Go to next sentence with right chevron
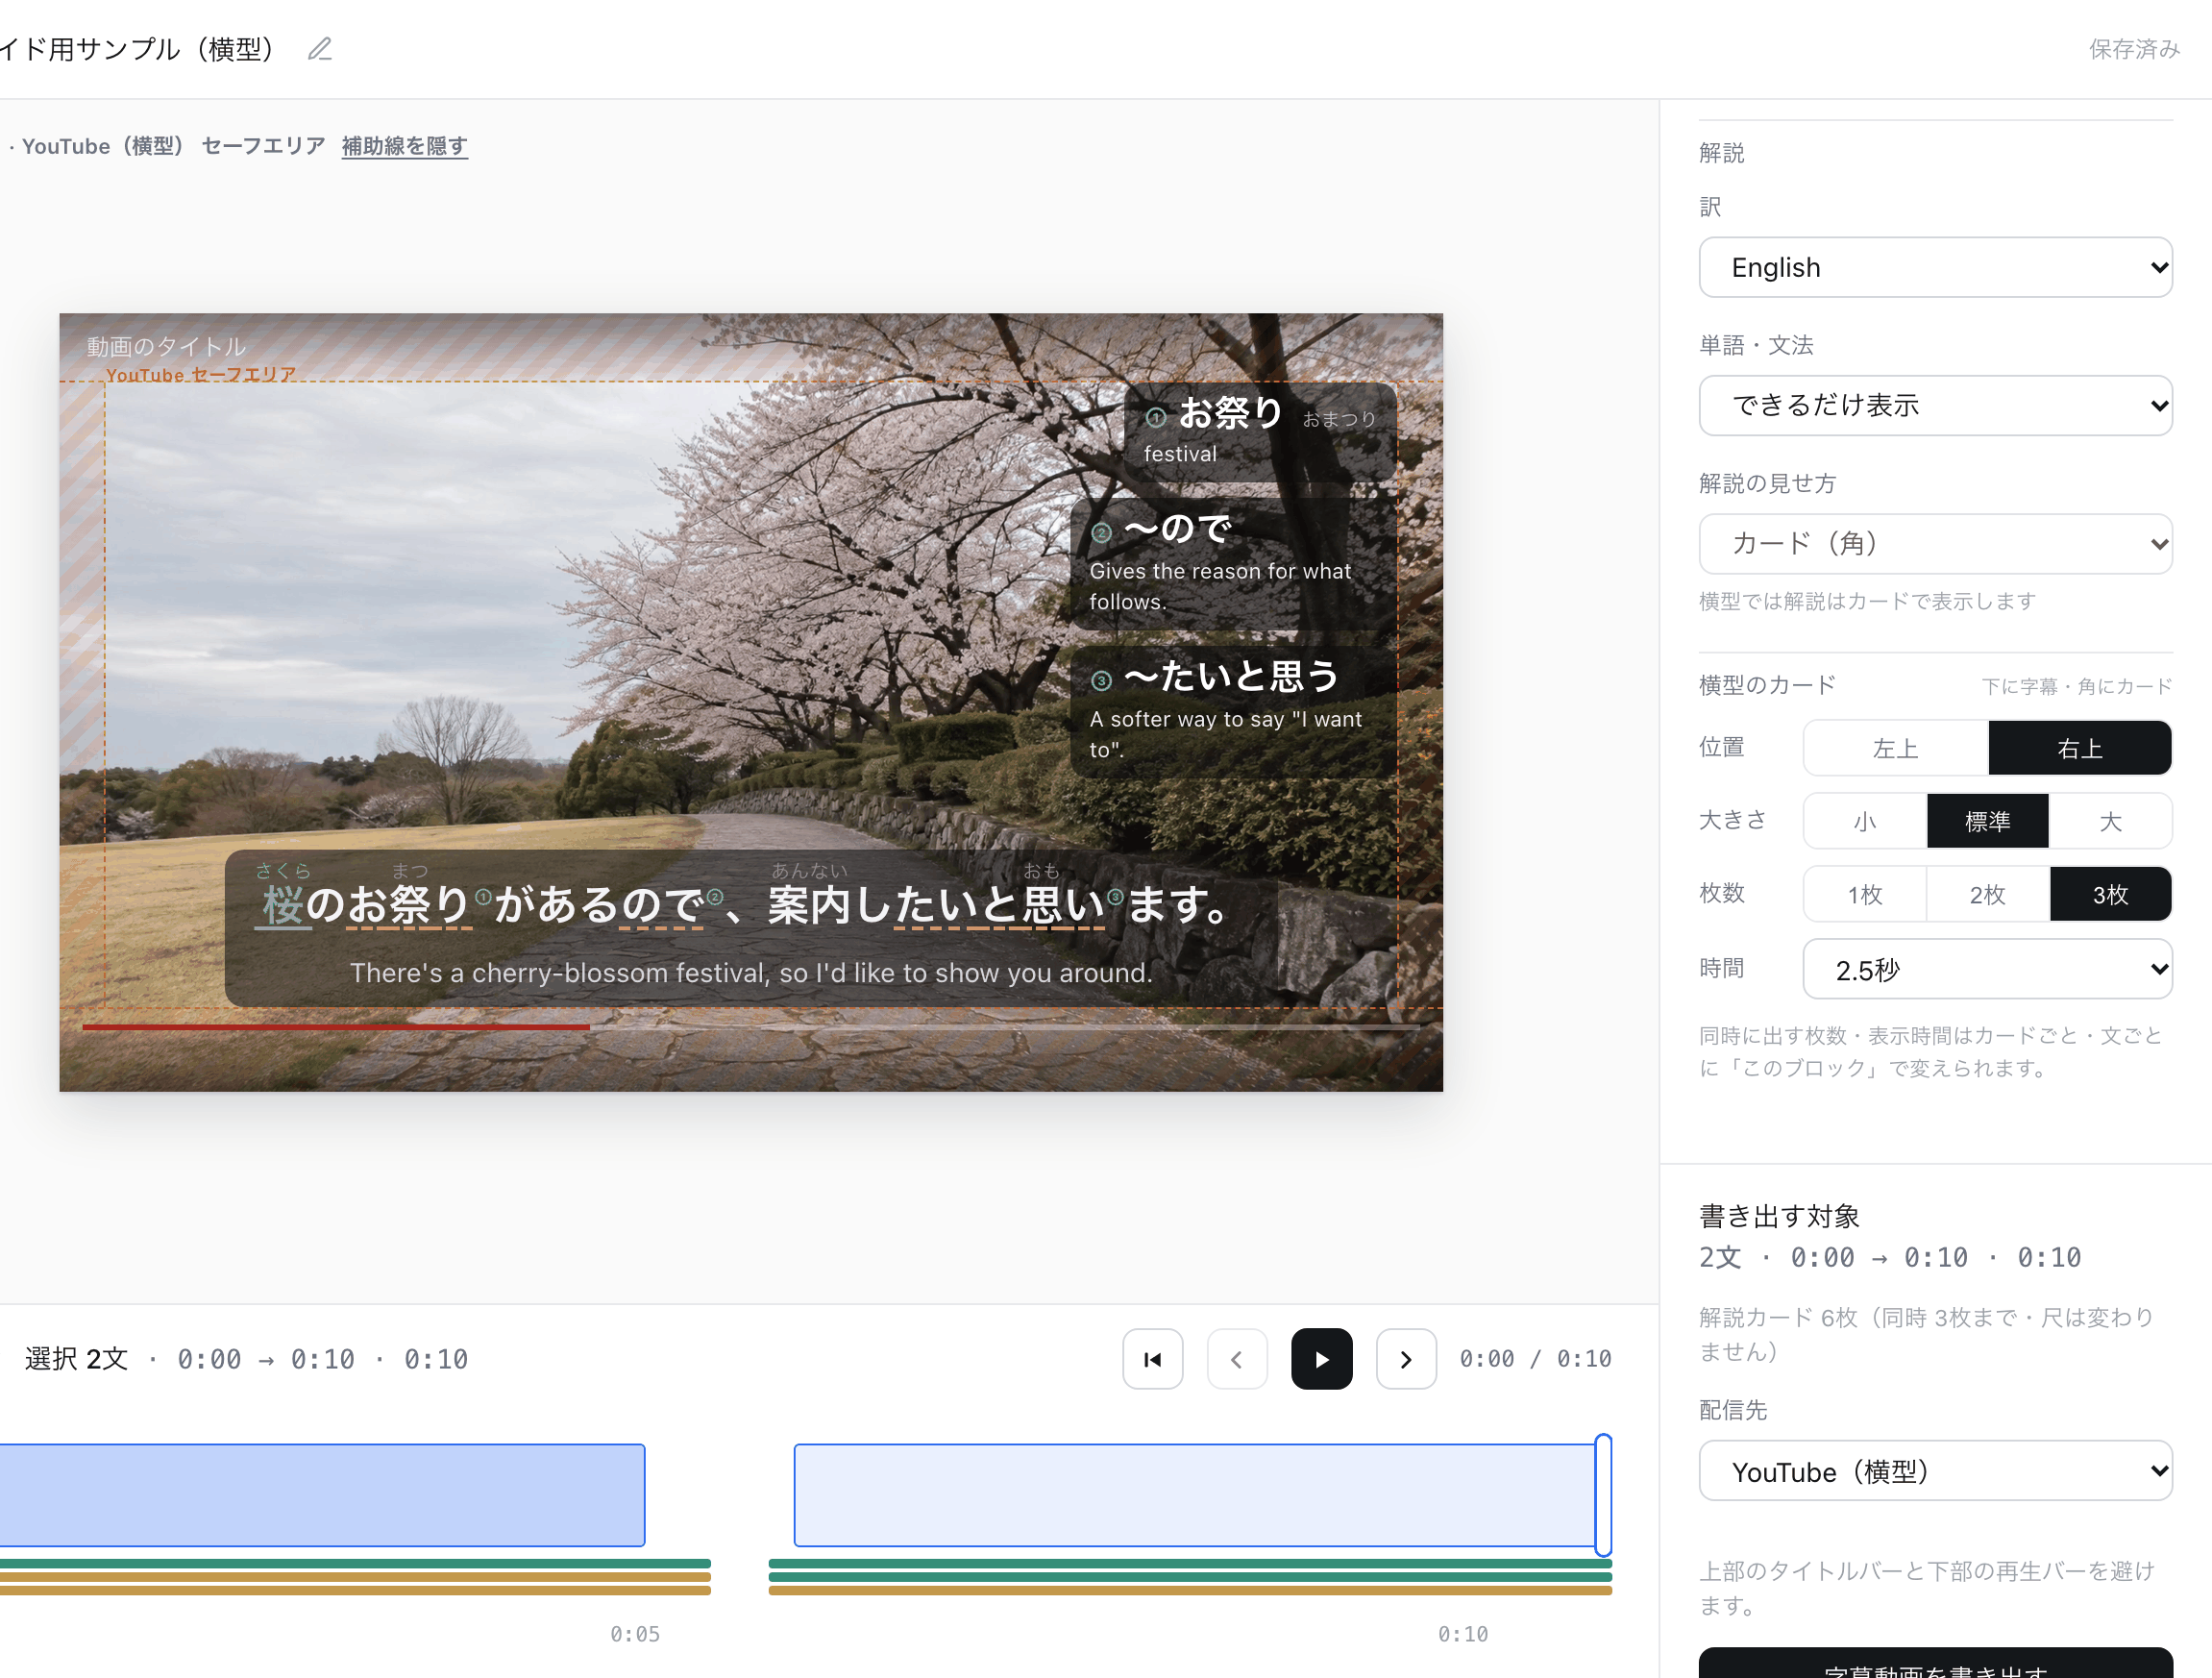This screenshot has width=2212, height=1678. coord(1406,1359)
